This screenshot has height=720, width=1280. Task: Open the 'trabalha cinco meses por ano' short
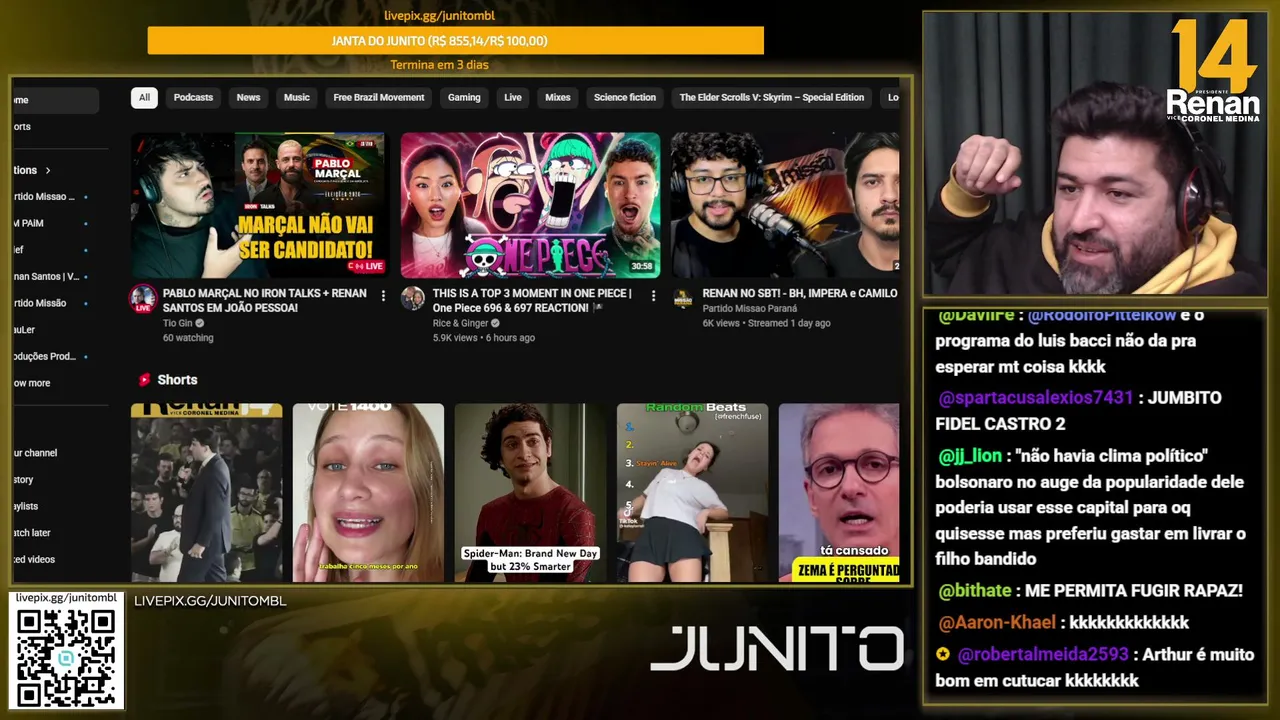click(368, 493)
